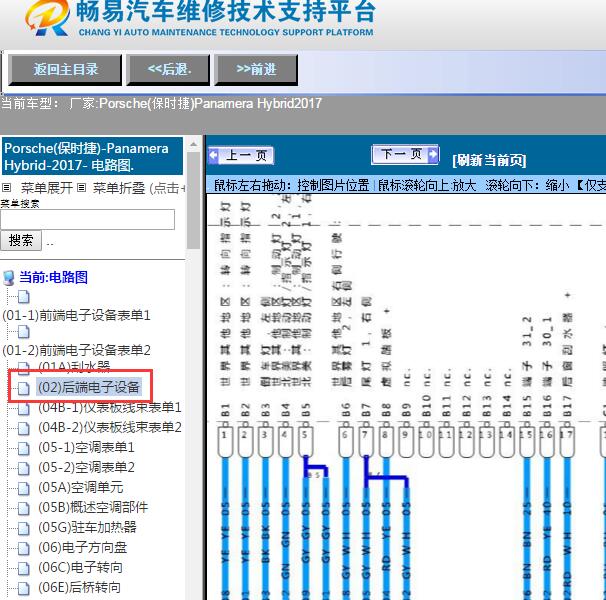The height and width of the screenshot is (600, 606).
Task: Focus the 菜单搜索 input field
Action: tap(87, 220)
